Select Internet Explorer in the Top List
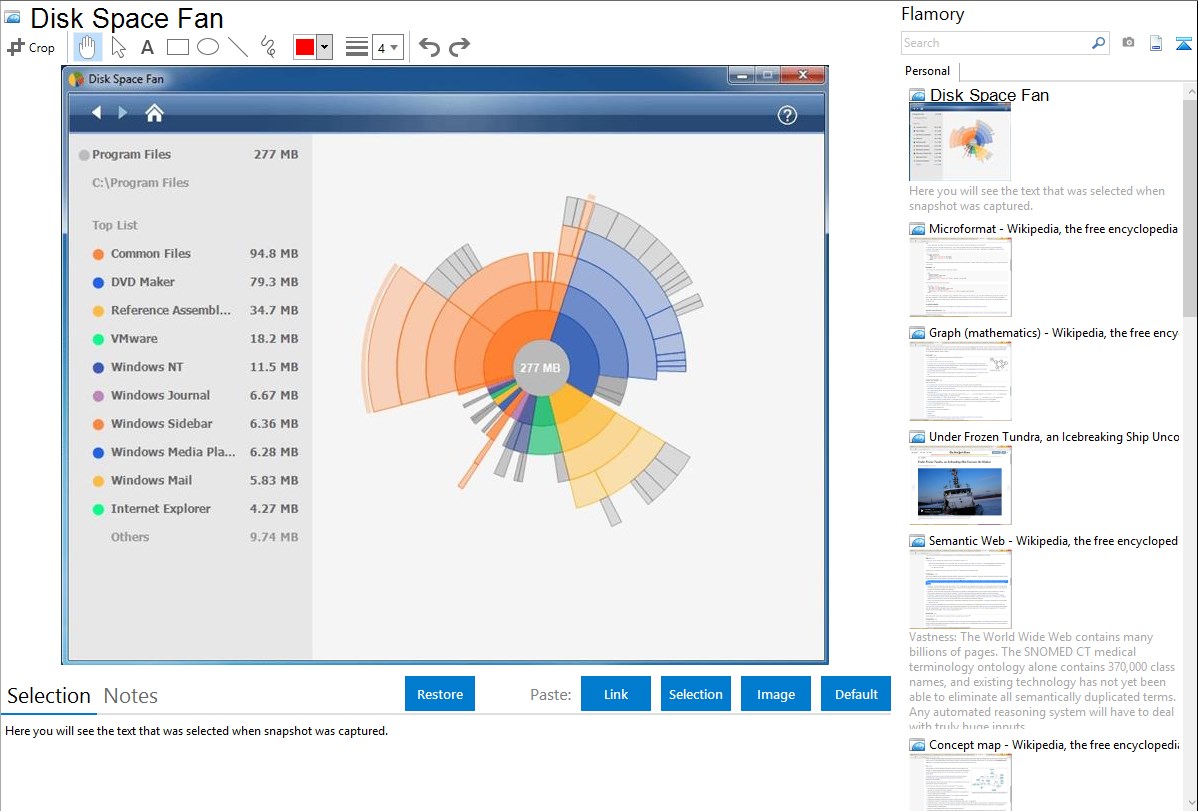Image resolution: width=1198 pixels, height=811 pixels. tap(195, 508)
